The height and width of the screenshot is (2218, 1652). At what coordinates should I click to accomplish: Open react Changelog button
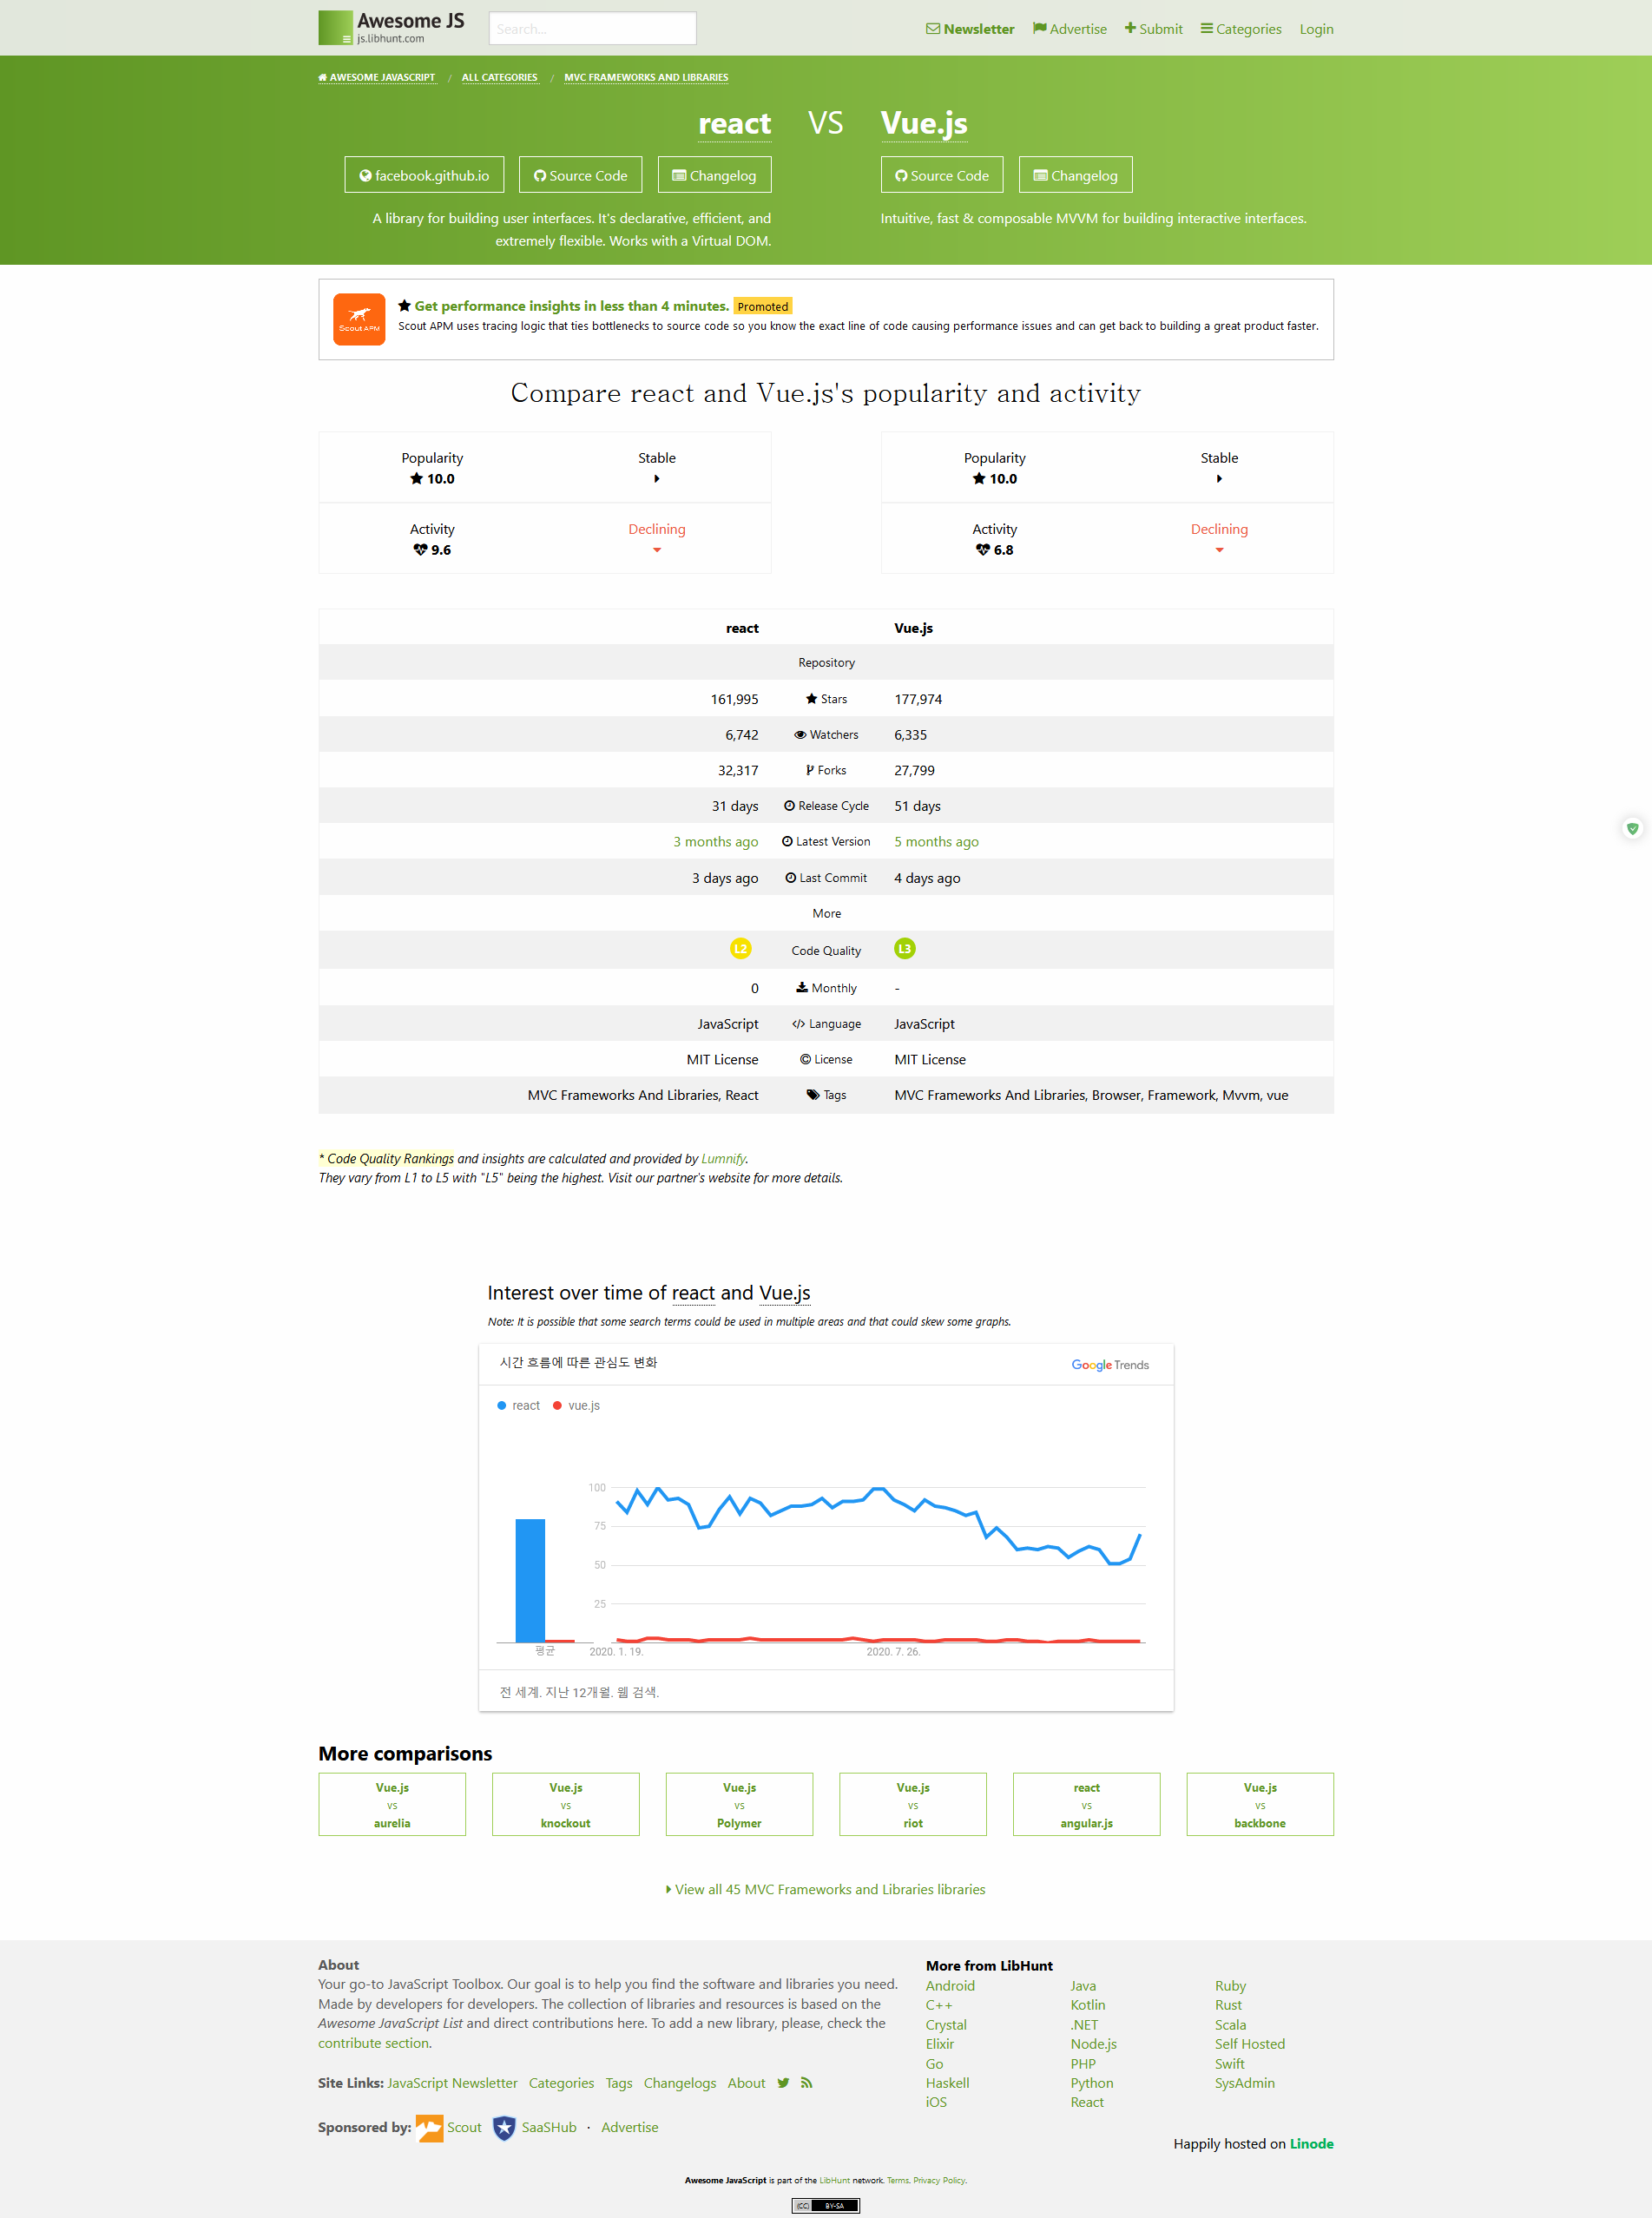pos(714,175)
